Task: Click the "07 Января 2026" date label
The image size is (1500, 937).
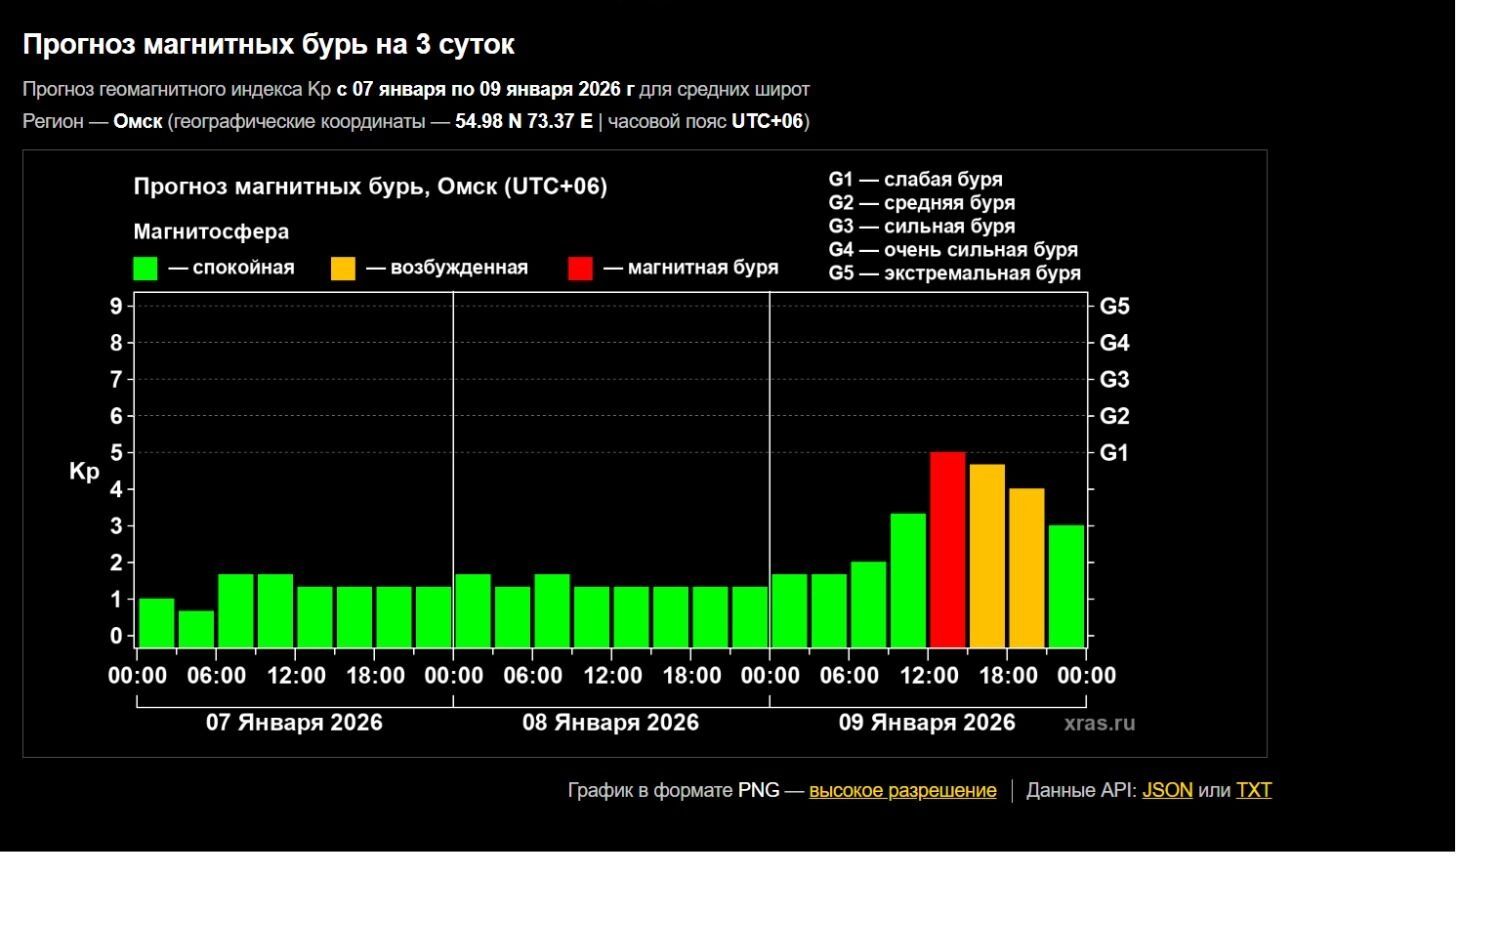Action: point(294,723)
